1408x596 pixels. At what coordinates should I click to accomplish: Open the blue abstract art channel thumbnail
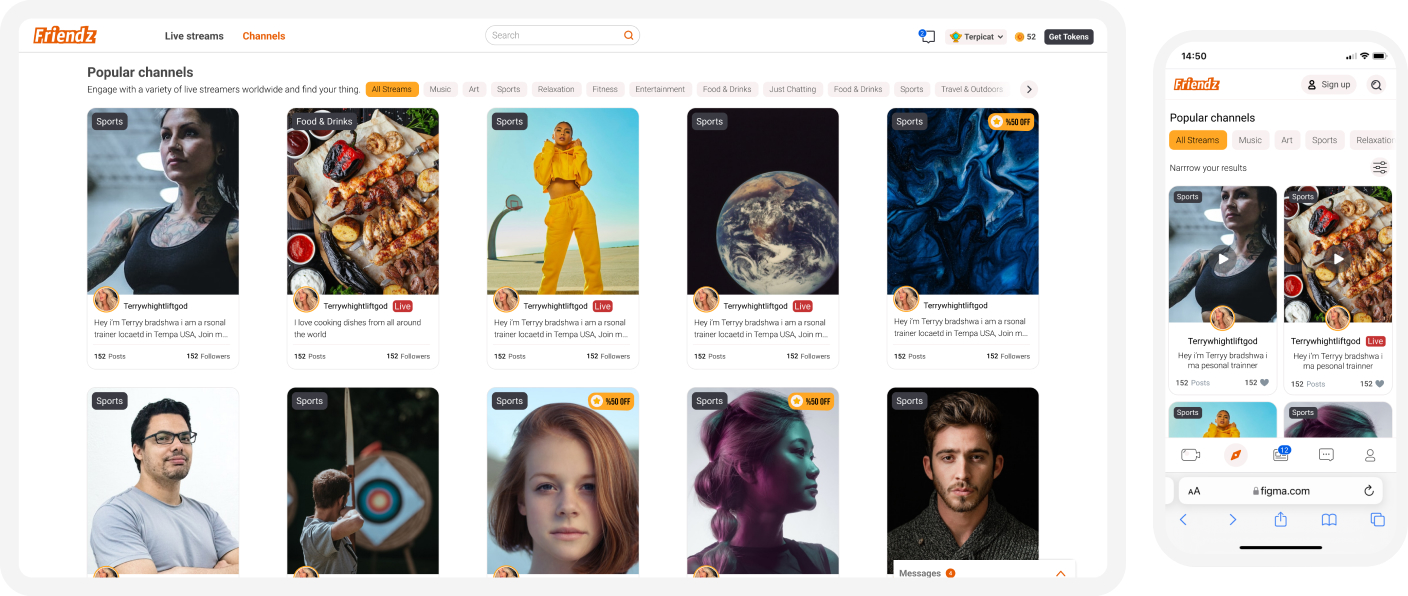tap(963, 201)
